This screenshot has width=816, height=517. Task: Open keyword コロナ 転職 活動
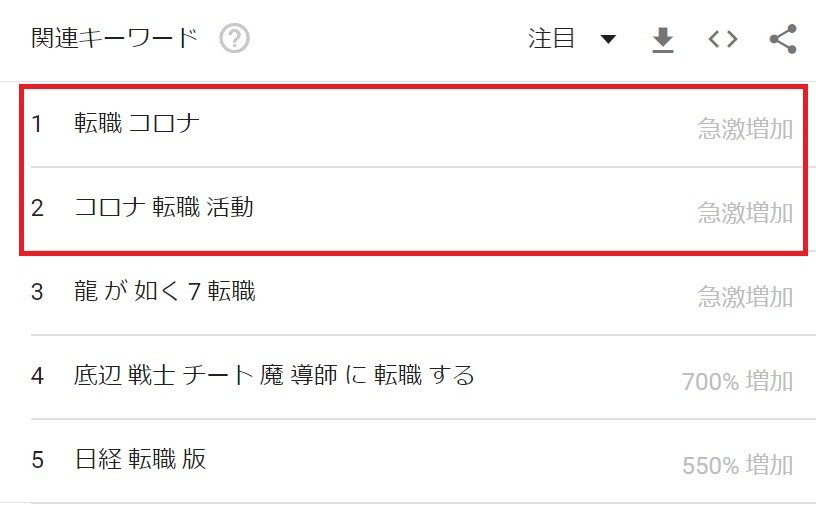(x=164, y=207)
